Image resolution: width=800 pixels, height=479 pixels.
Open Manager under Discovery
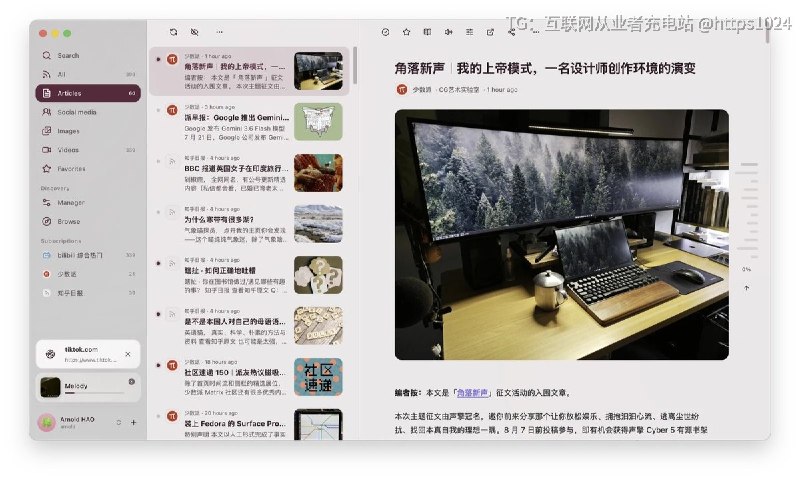point(88,203)
